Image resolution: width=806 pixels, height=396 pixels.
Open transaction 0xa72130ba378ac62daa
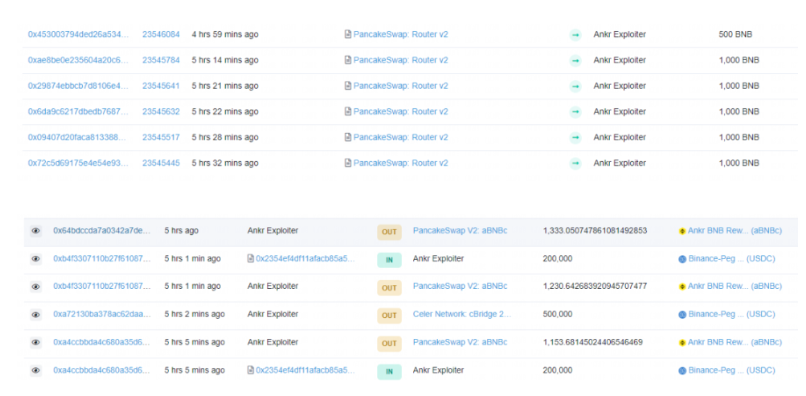click(x=102, y=314)
